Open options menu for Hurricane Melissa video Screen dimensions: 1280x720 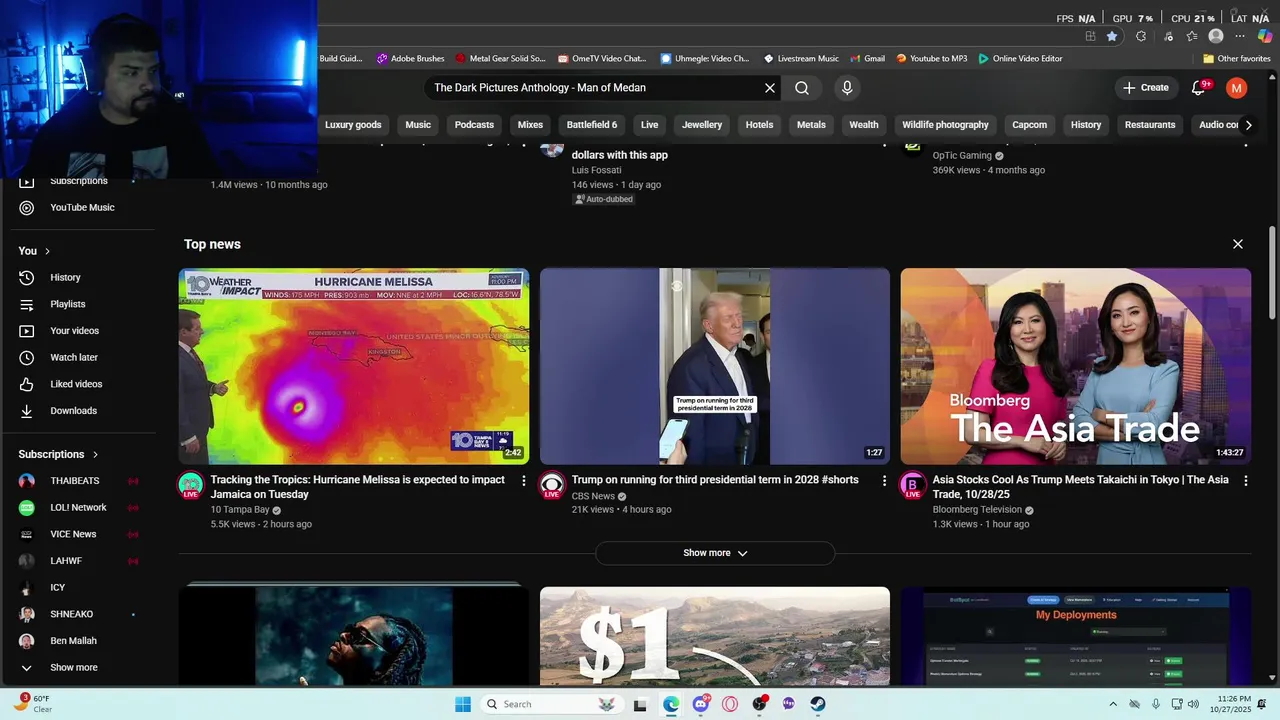[523, 481]
